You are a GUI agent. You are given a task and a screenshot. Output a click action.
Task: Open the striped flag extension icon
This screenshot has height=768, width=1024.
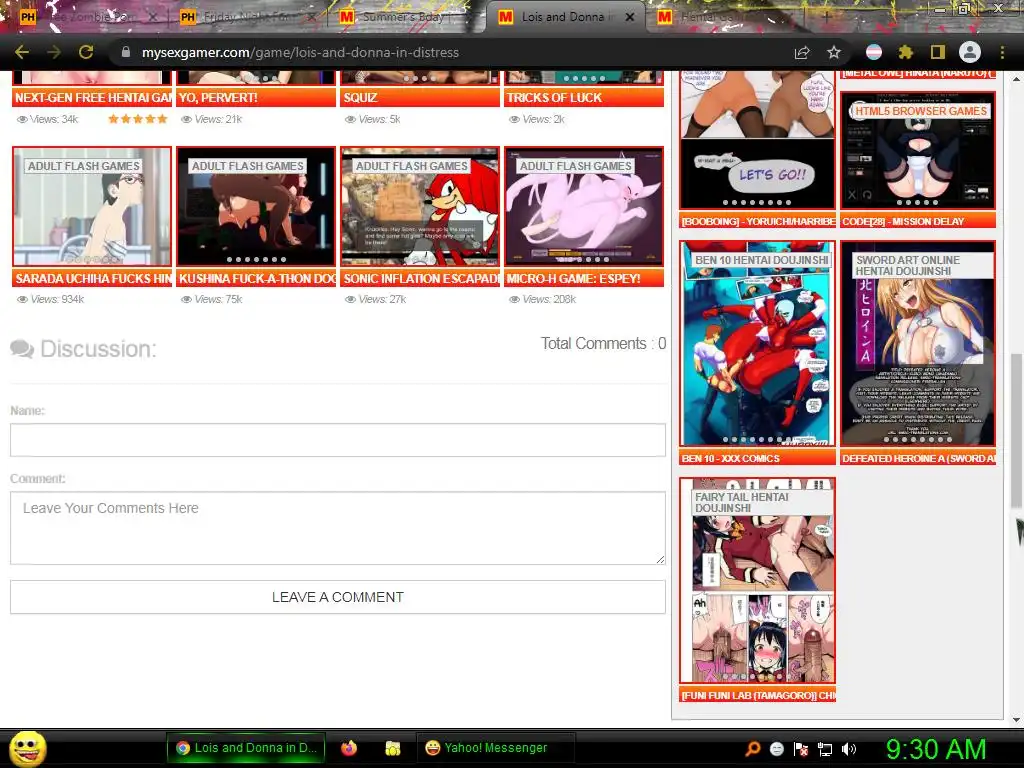tap(874, 52)
